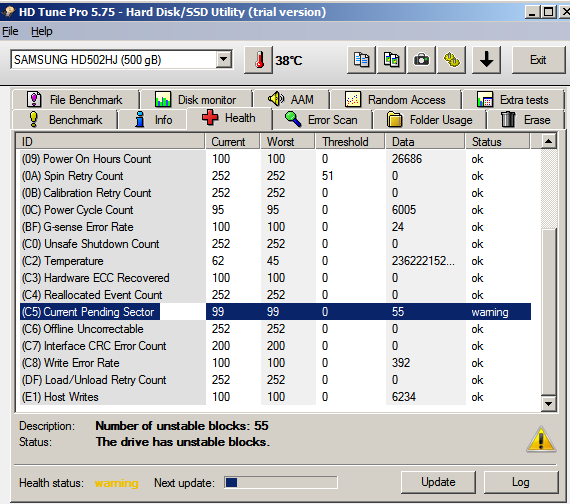Select the (C4) Reallocated Event Count row
This screenshot has width=570, height=504.
tap(275, 295)
